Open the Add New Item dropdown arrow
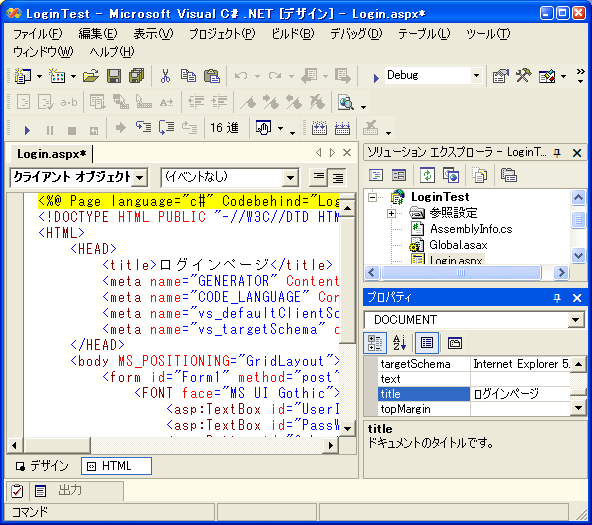 pyautogui.click(x=74, y=76)
